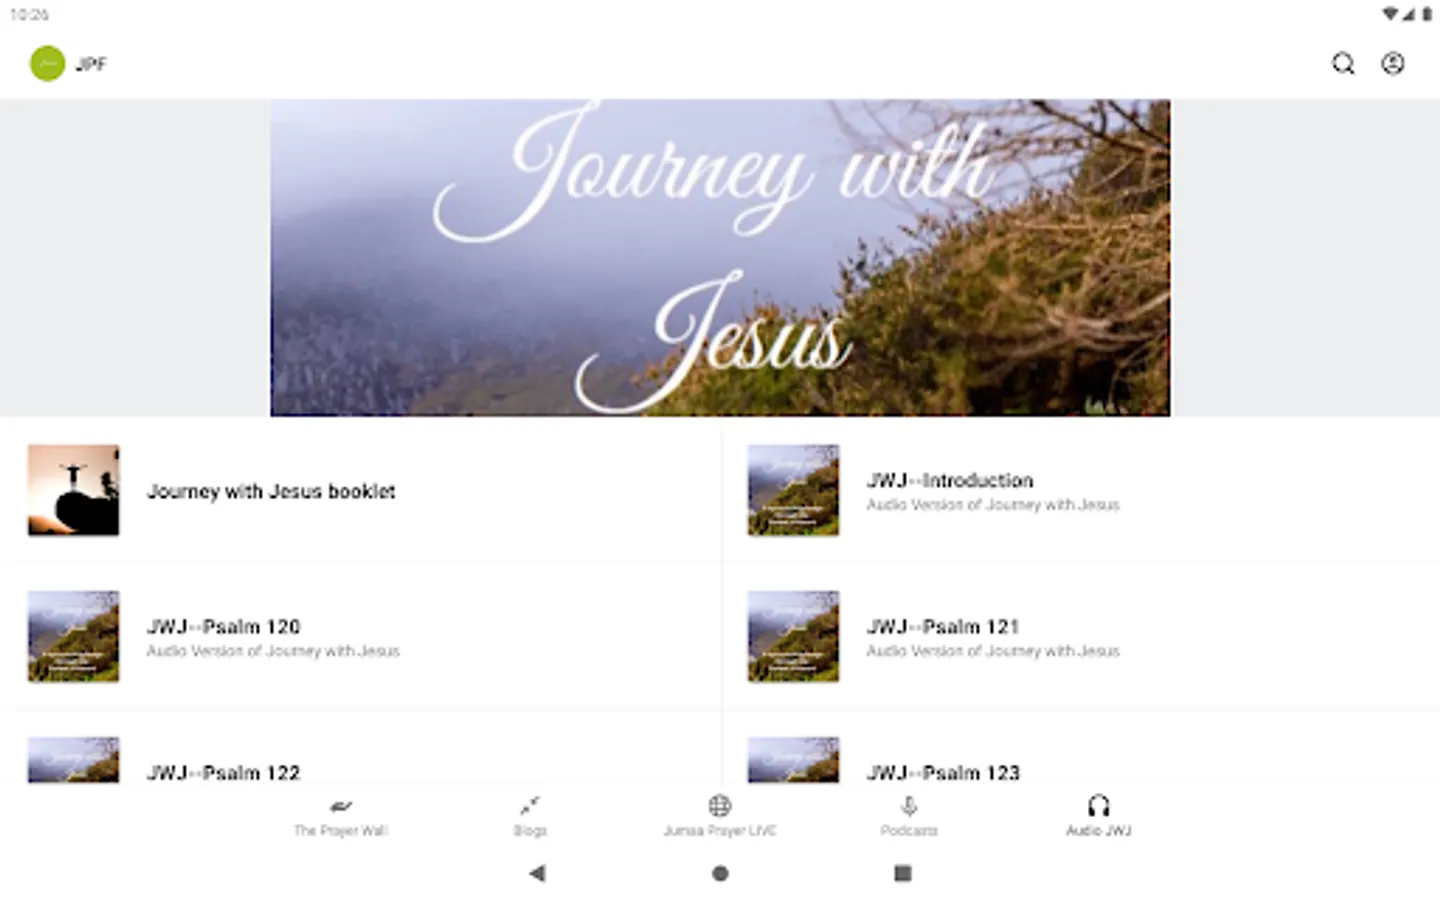Select the Podcasts microphone icon
Viewport: 1440px width, 900px height.
(909, 806)
